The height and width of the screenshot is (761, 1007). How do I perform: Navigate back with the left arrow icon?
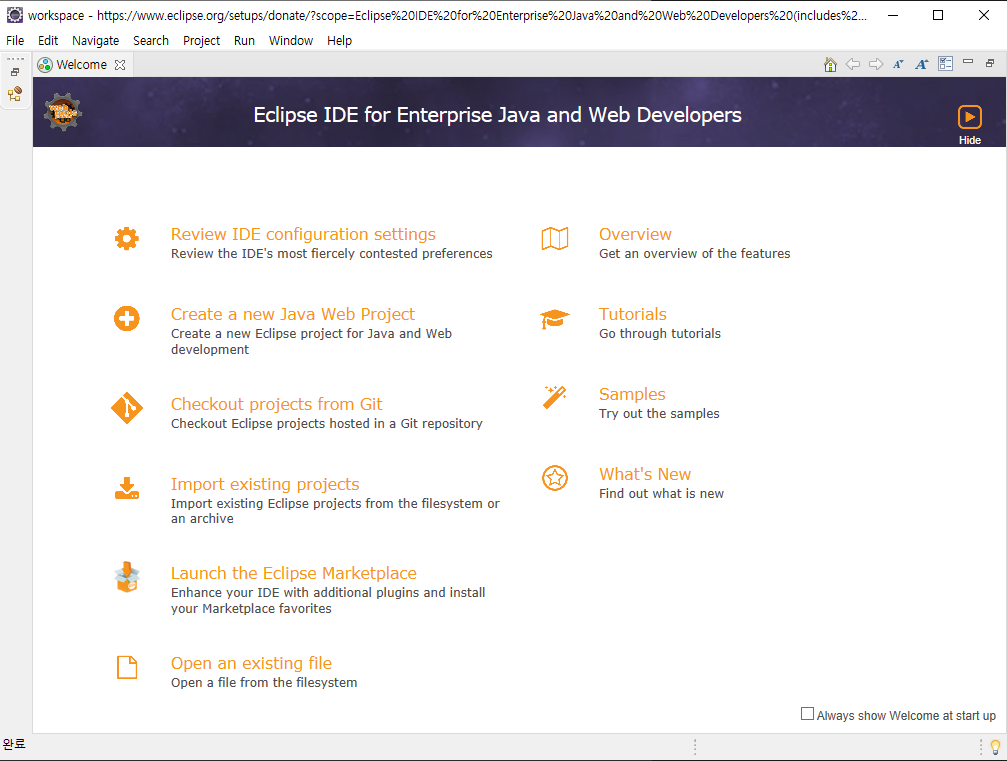pos(853,64)
